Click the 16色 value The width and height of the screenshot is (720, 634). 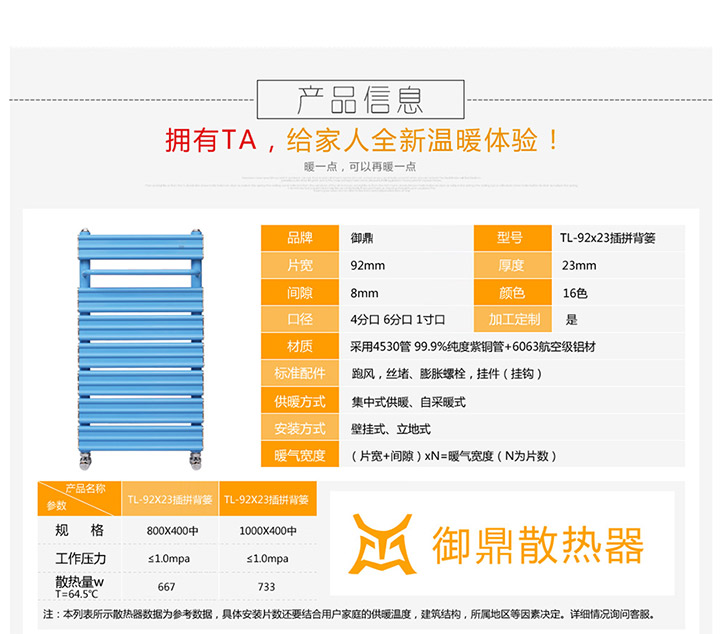point(575,293)
